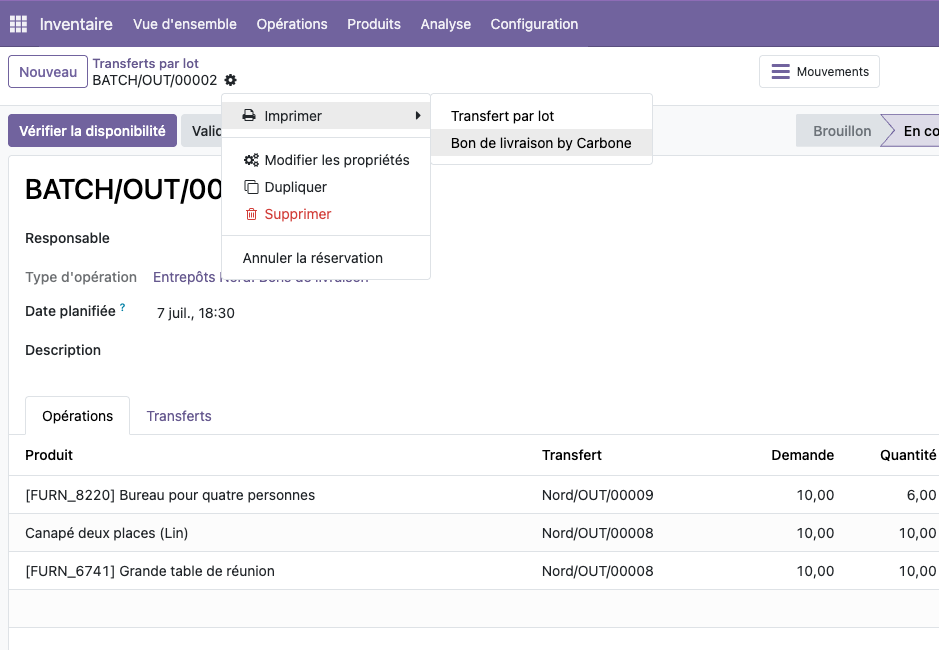The width and height of the screenshot is (939, 650).
Task: Sort by the Produit column header
Action: click(x=49, y=455)
